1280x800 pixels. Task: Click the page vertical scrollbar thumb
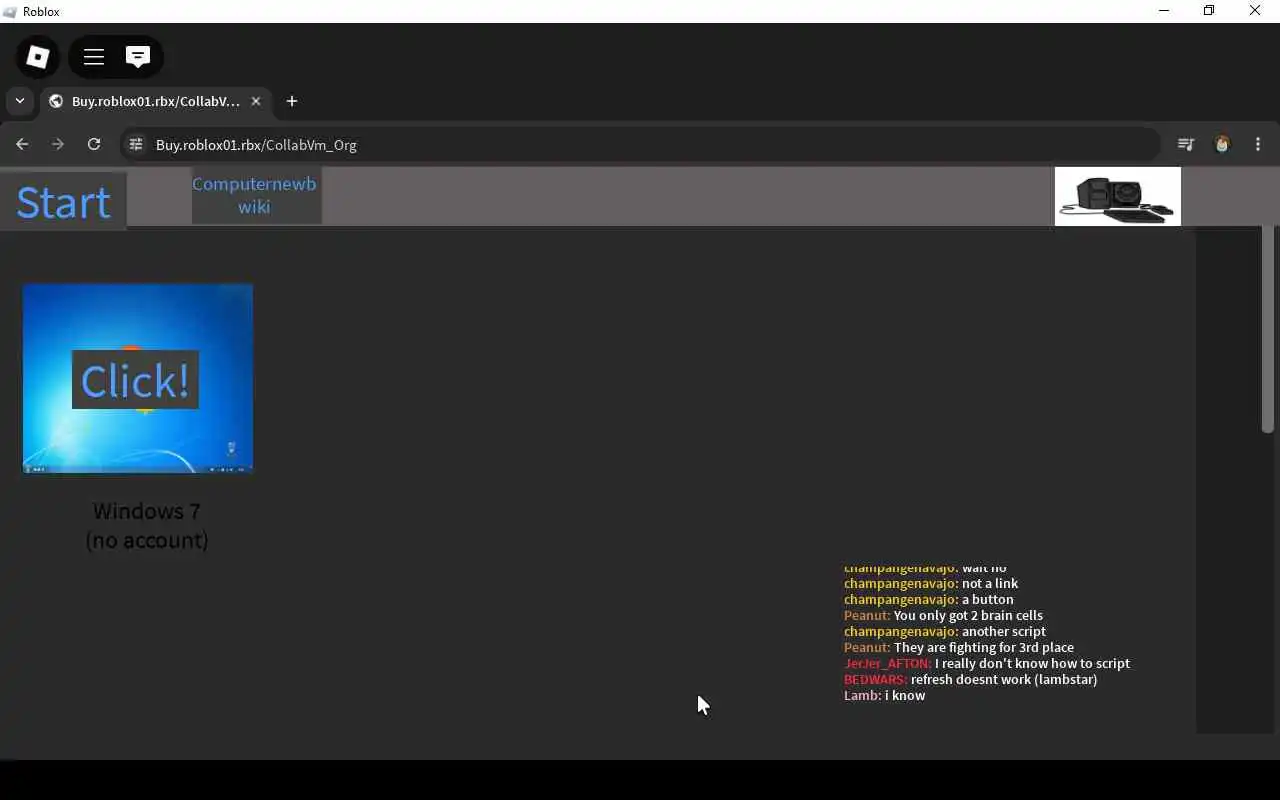pos(1267,330)
